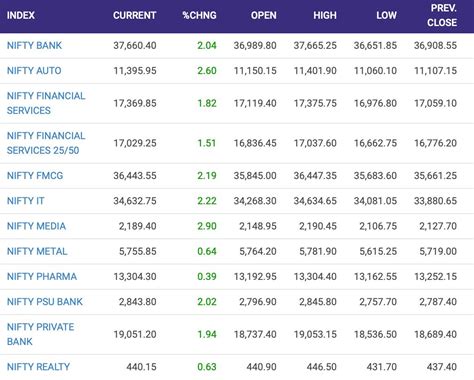Select NIFTY REALTY high value 446.50
The image size is (474, 380).
click(x=322, y=367)
